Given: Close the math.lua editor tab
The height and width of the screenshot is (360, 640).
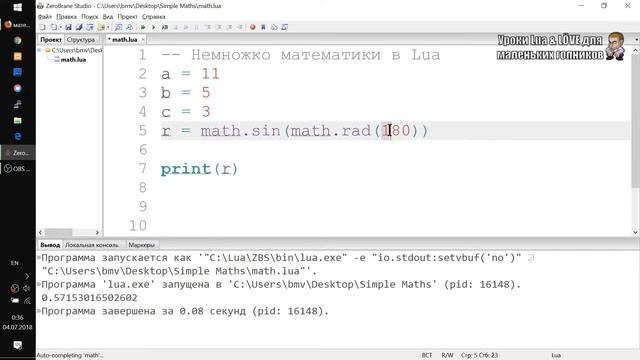Looking at the screenshot, I should coord(143,40).
